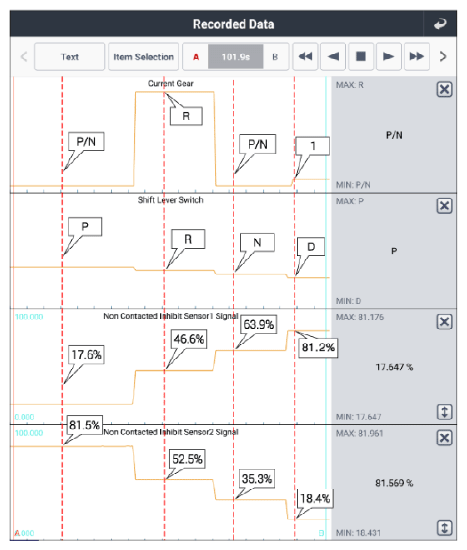Click the fast rewind playback button
Image resolution: width=467 pixels, height=550 pixels.
tap(305, 56)
